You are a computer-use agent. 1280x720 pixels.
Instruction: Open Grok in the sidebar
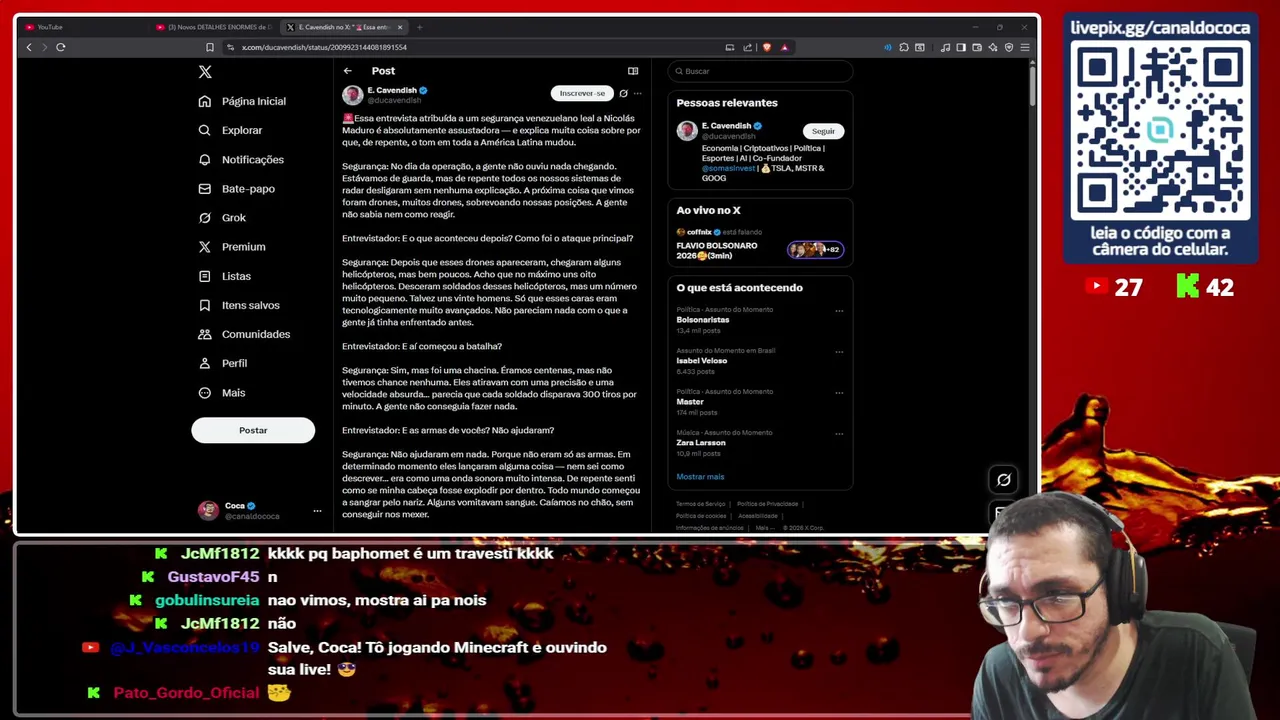[222, 217]
